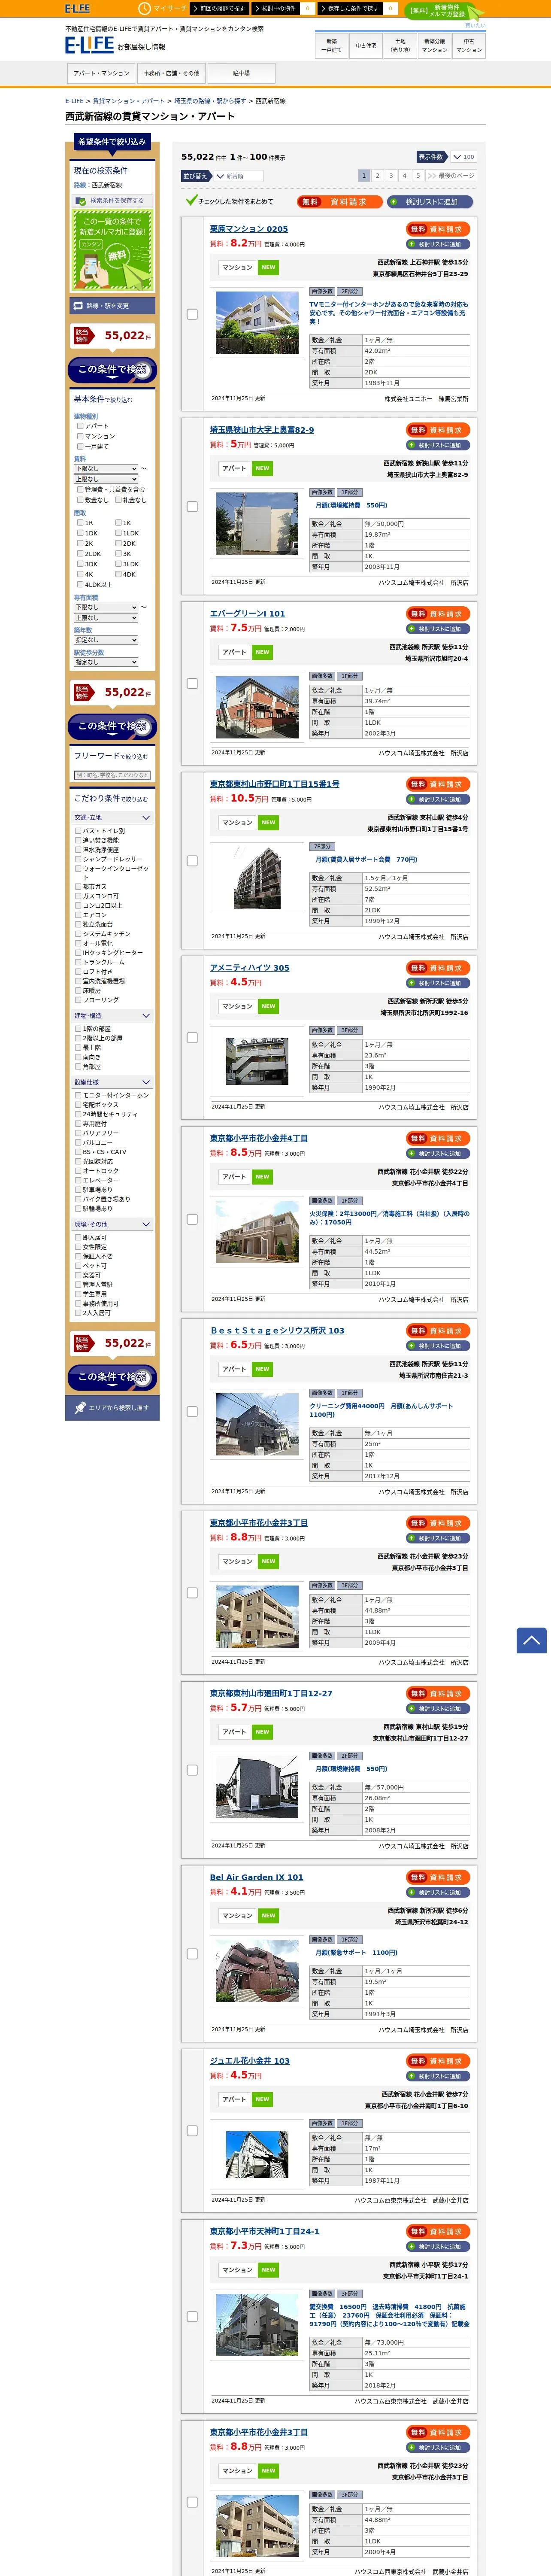Open 中古マンション menu item
Image resolution: width=551 pixels, height=2576 pixels.
click(x=469, y=45)
